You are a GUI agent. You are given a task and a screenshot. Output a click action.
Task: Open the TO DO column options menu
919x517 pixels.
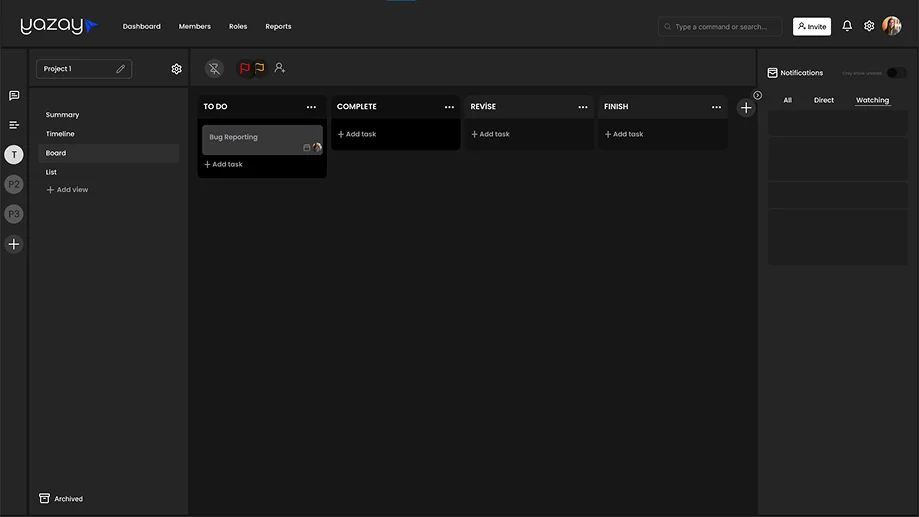pos(311,107)
